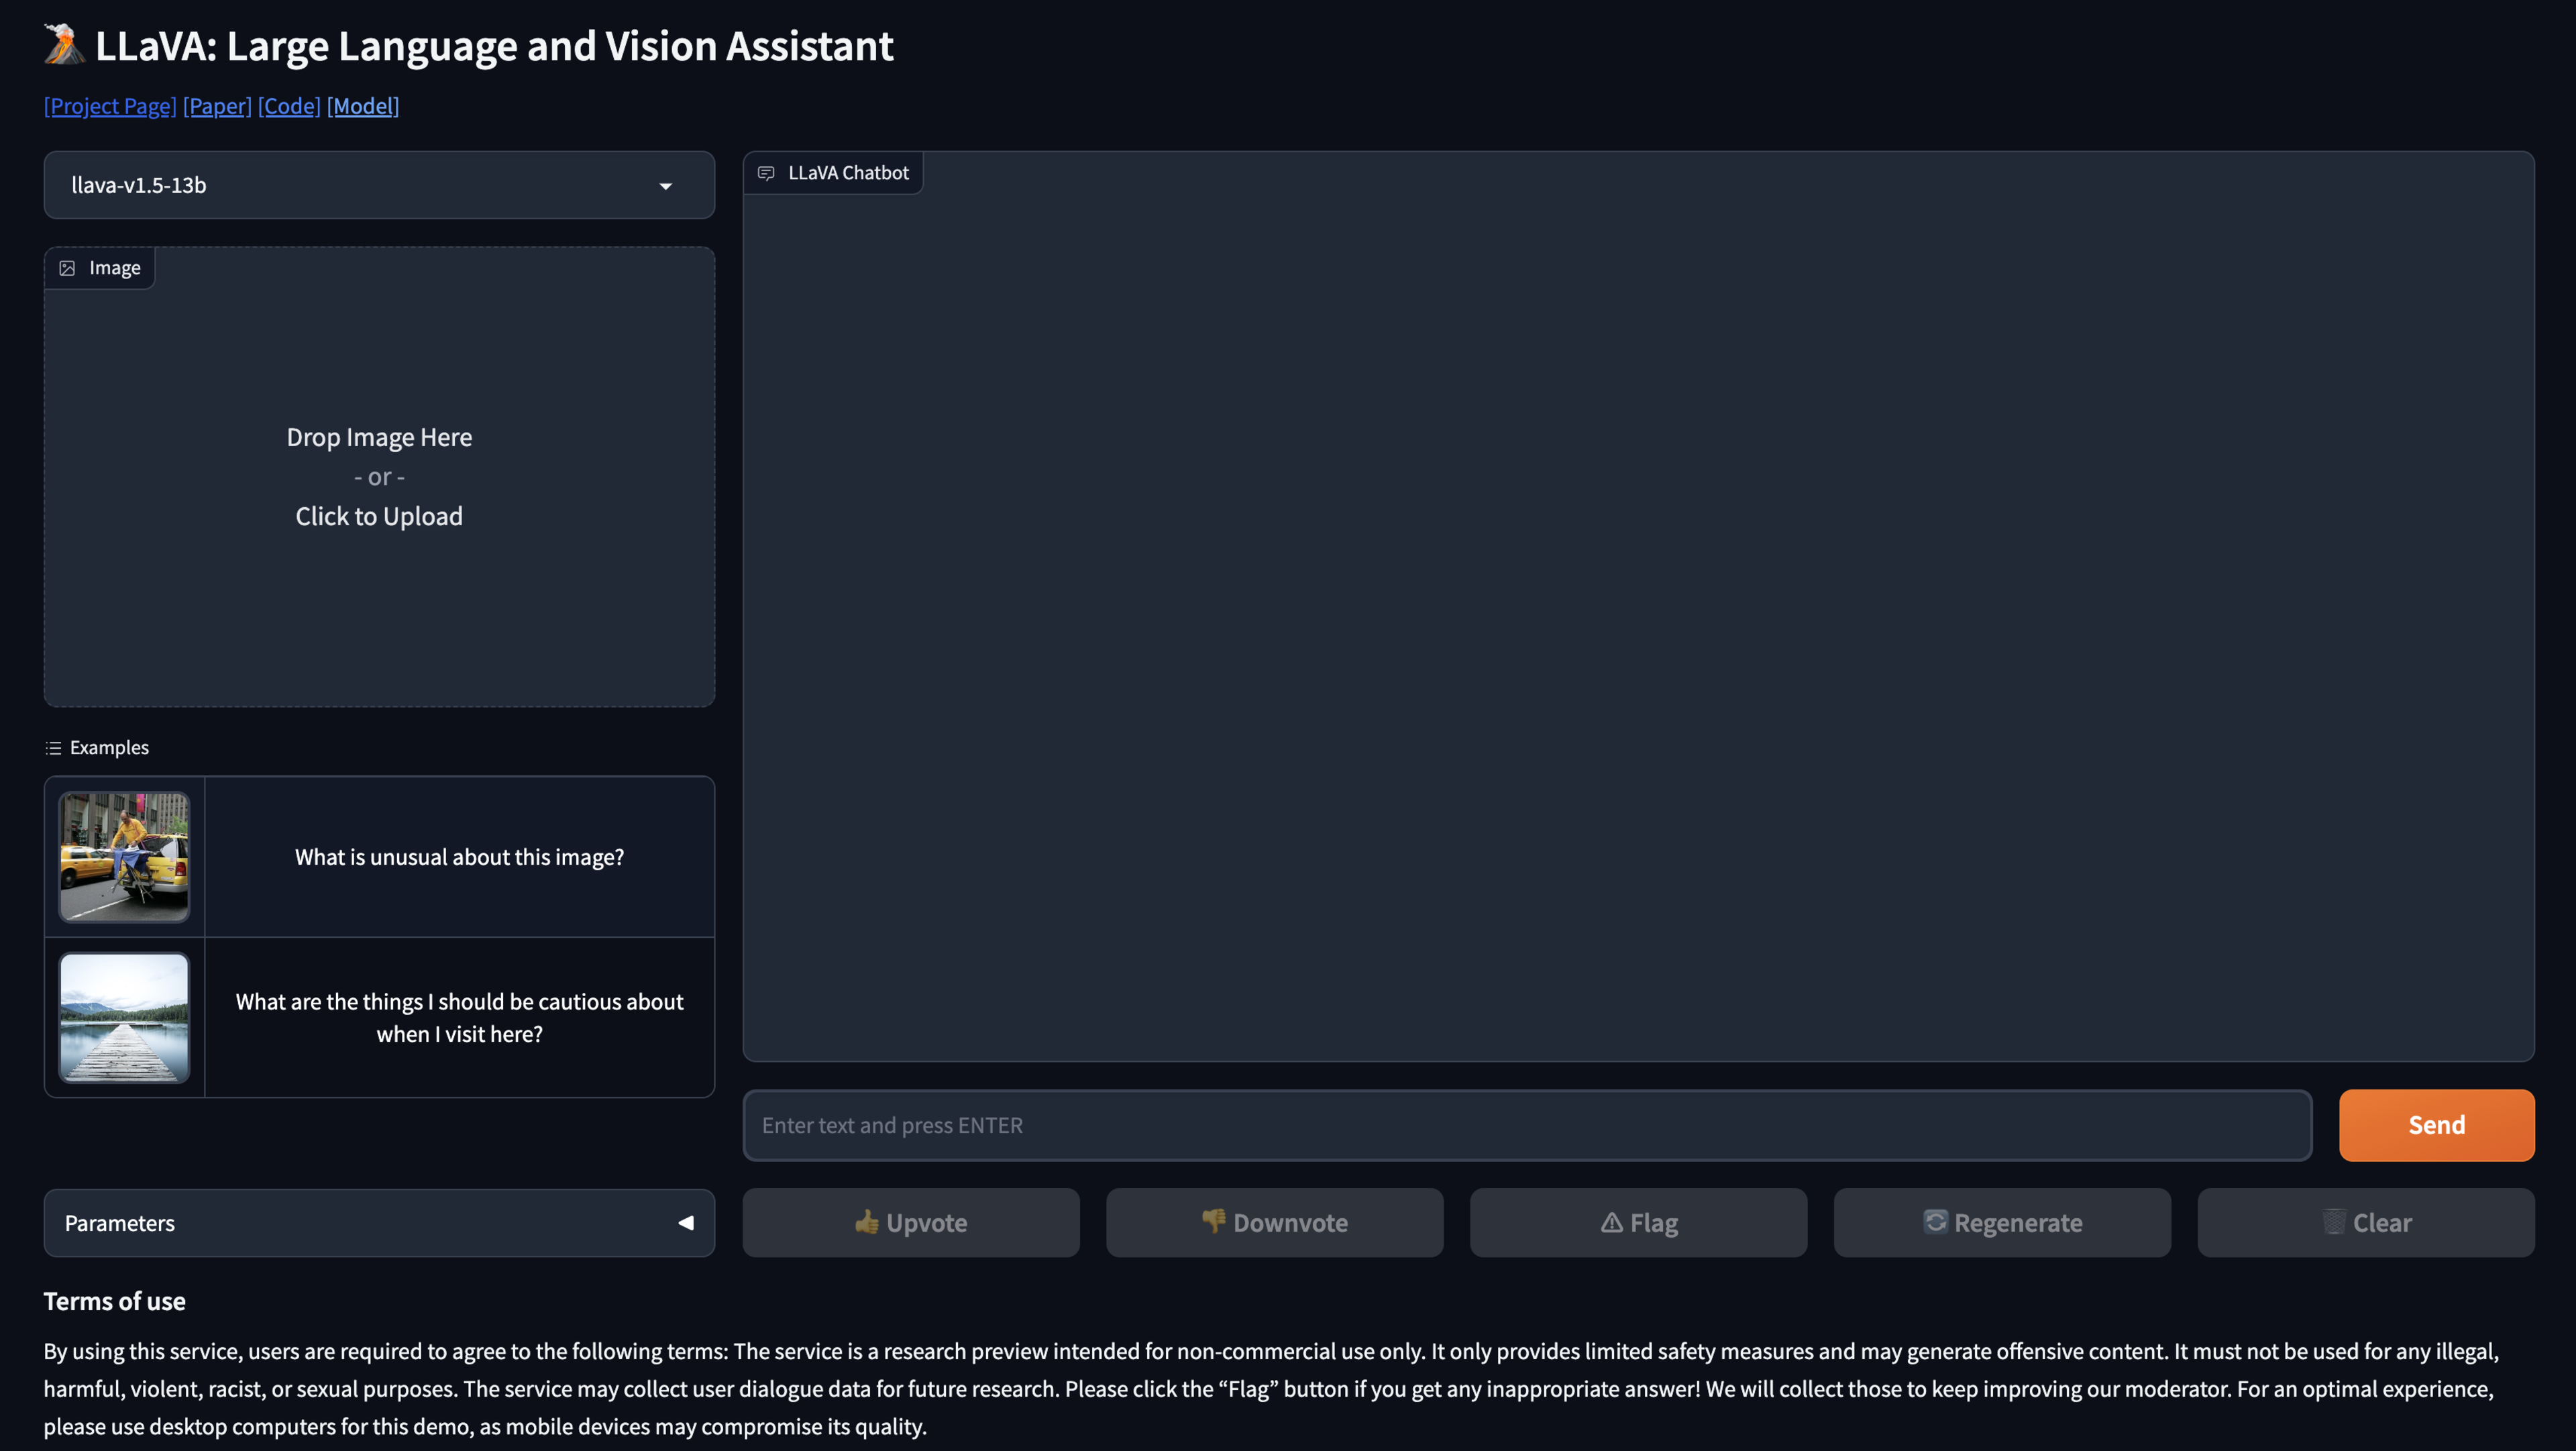
Task: Choose 'things I should be cautious about' example
Action: (459, 1017)
